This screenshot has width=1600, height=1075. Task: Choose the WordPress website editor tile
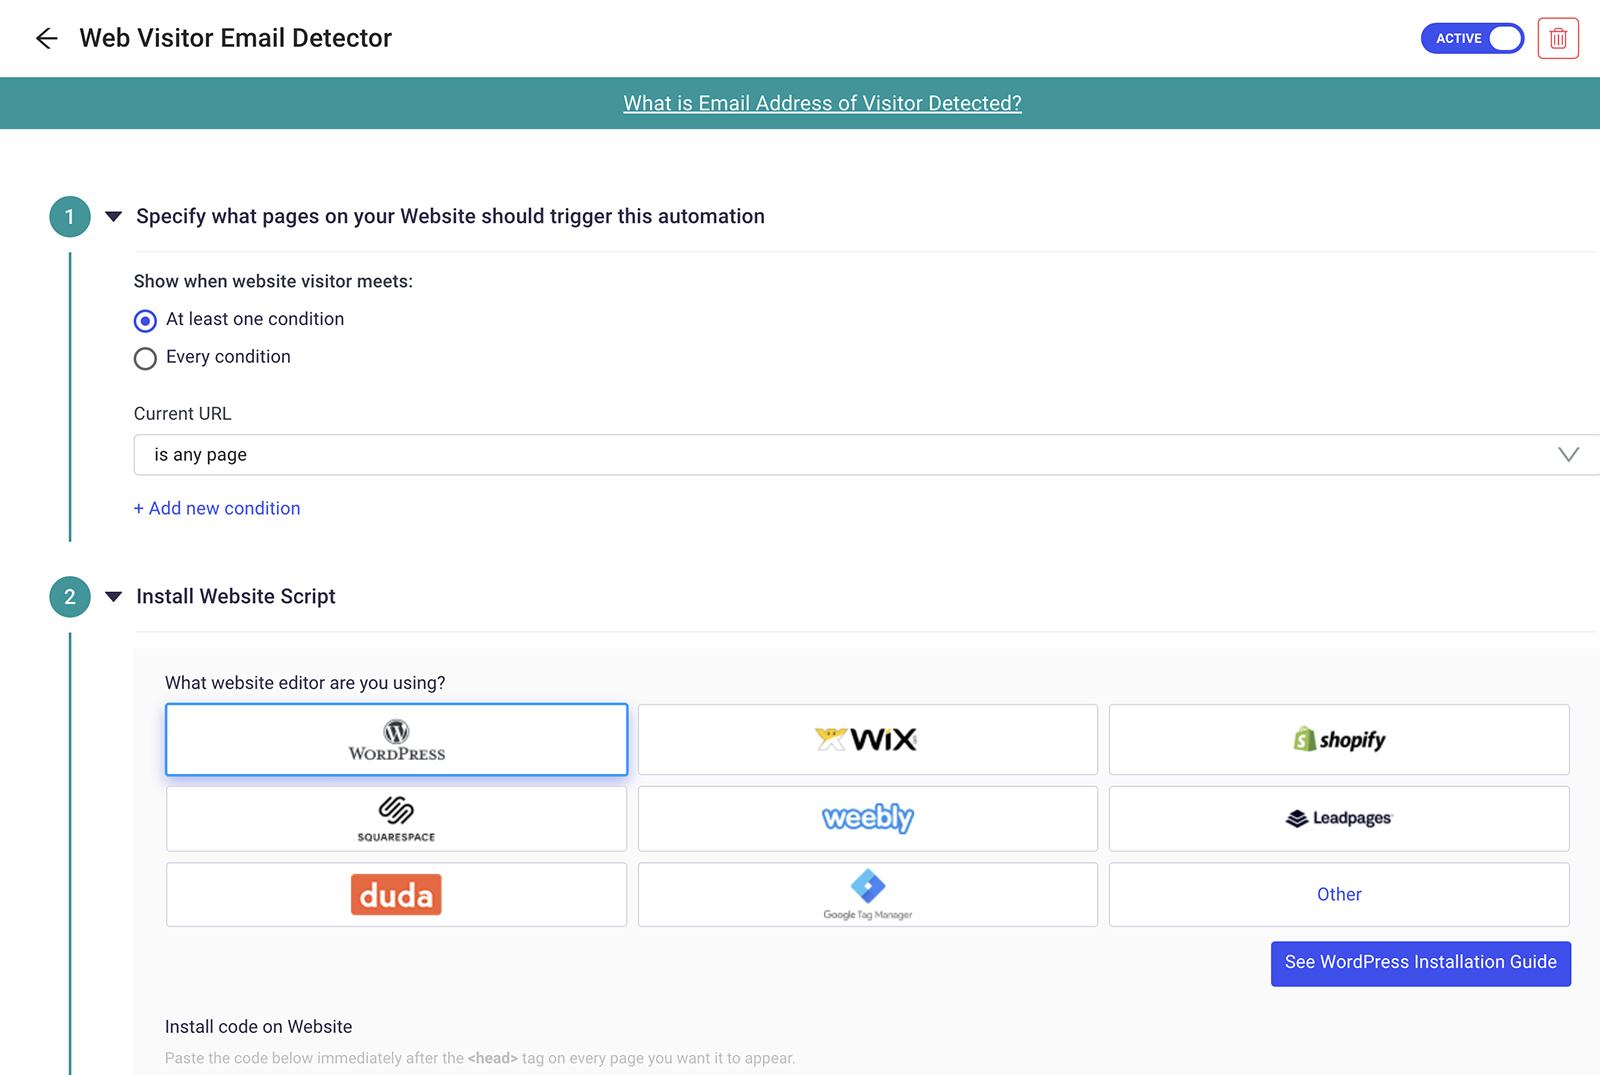pyautogui.click(x=397, y=740)
